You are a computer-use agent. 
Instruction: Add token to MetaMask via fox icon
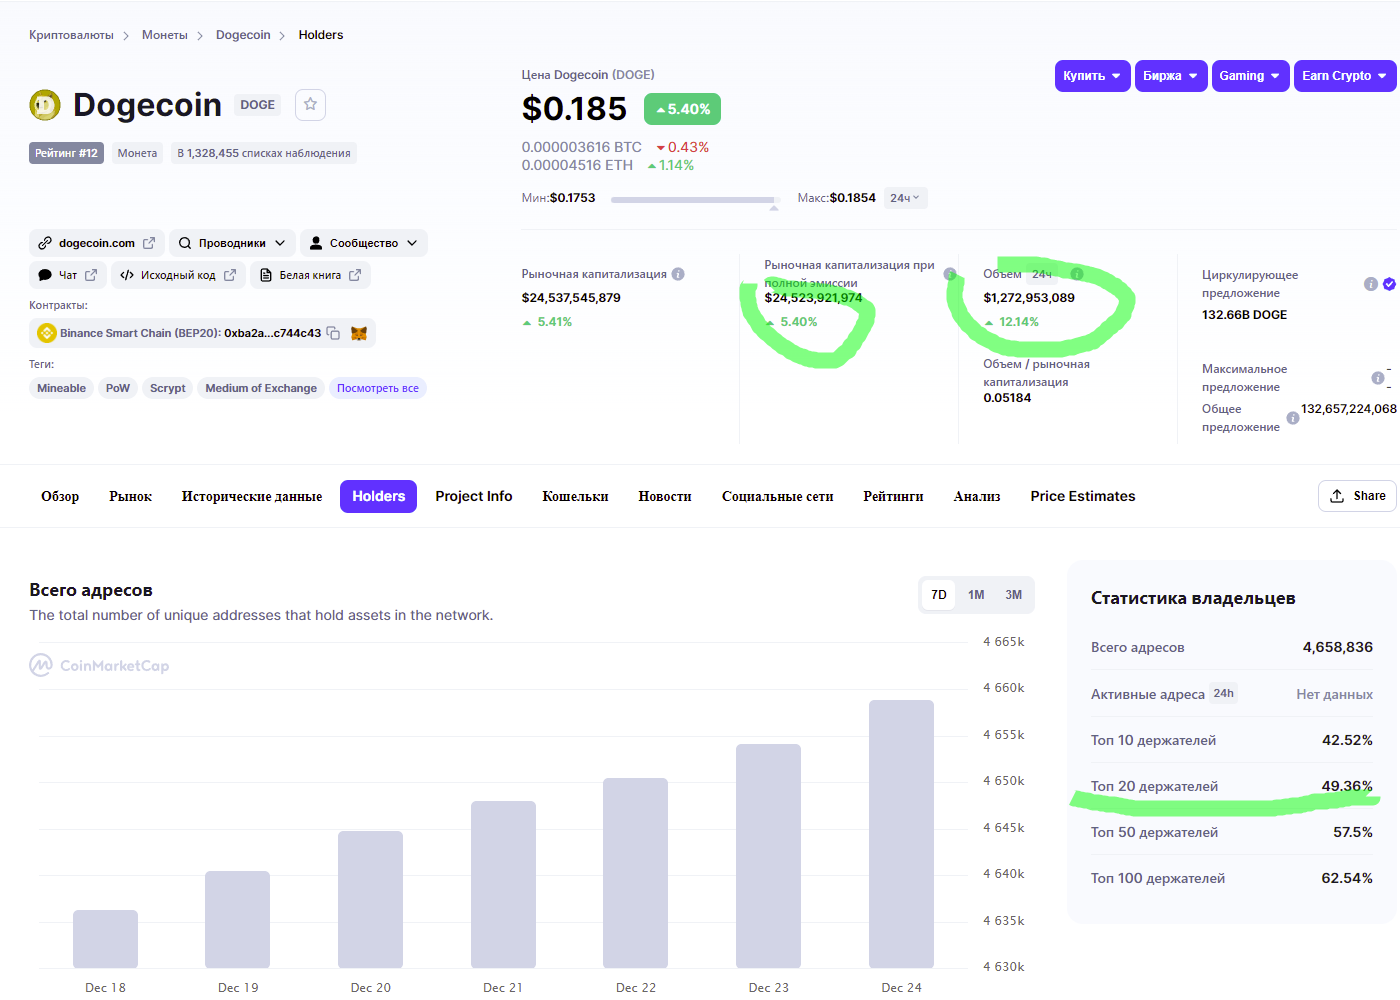[359, 333]
